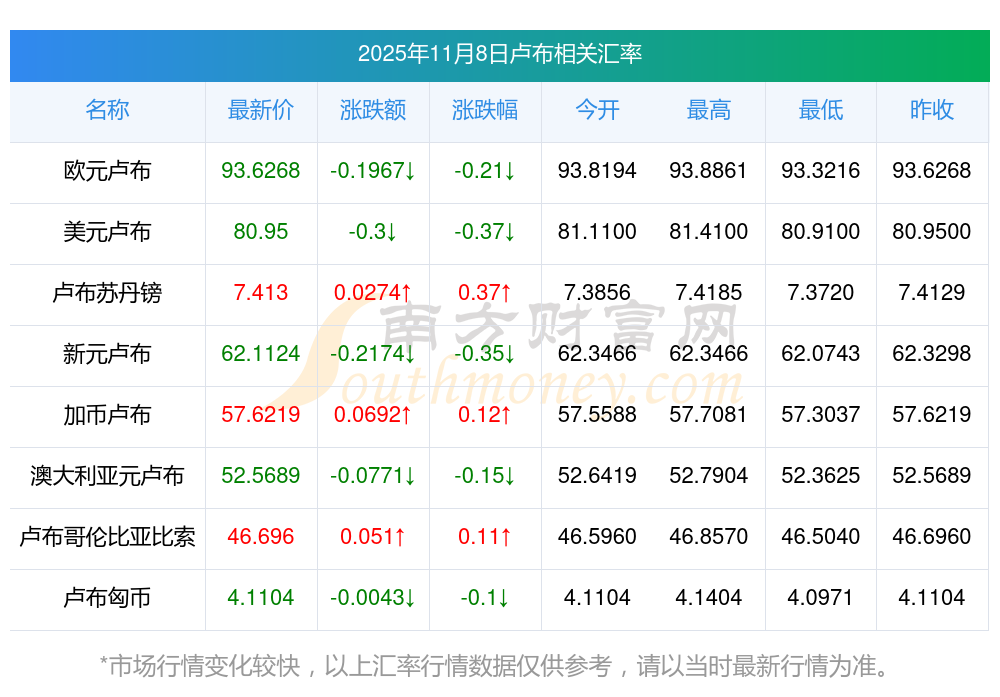Viewport: 1000px width, 697px height.
Task: Click the 新元卢布 currency name
Action: pyautogui.click(x=107, y=354)
